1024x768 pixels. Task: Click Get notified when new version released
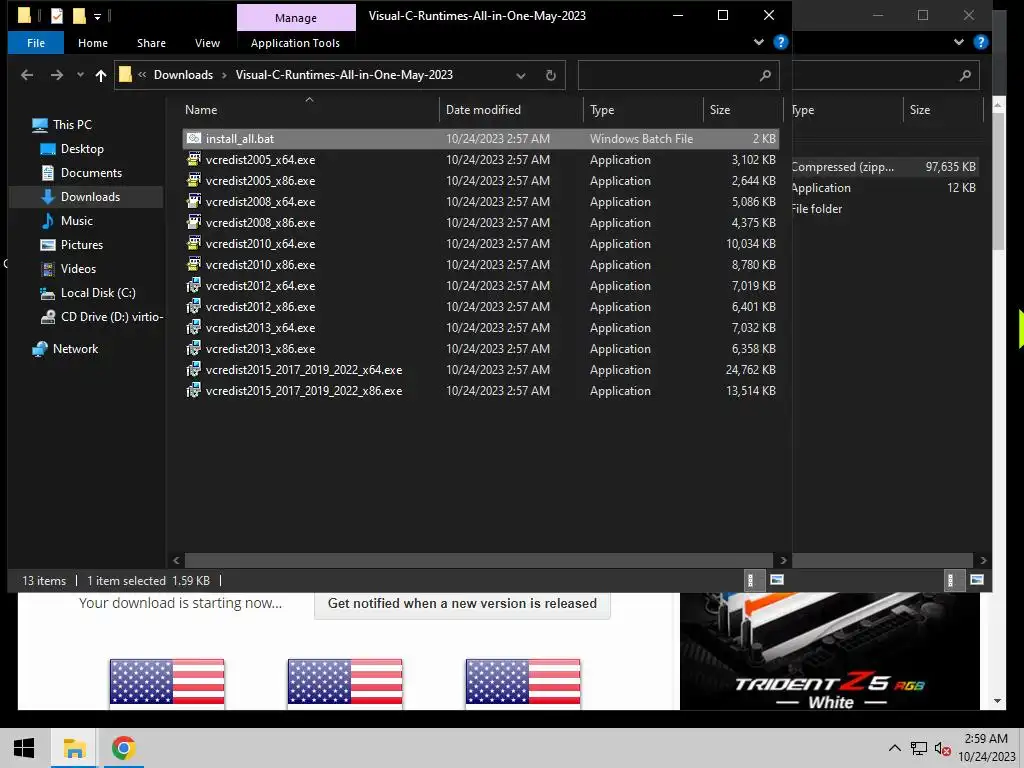462,604
